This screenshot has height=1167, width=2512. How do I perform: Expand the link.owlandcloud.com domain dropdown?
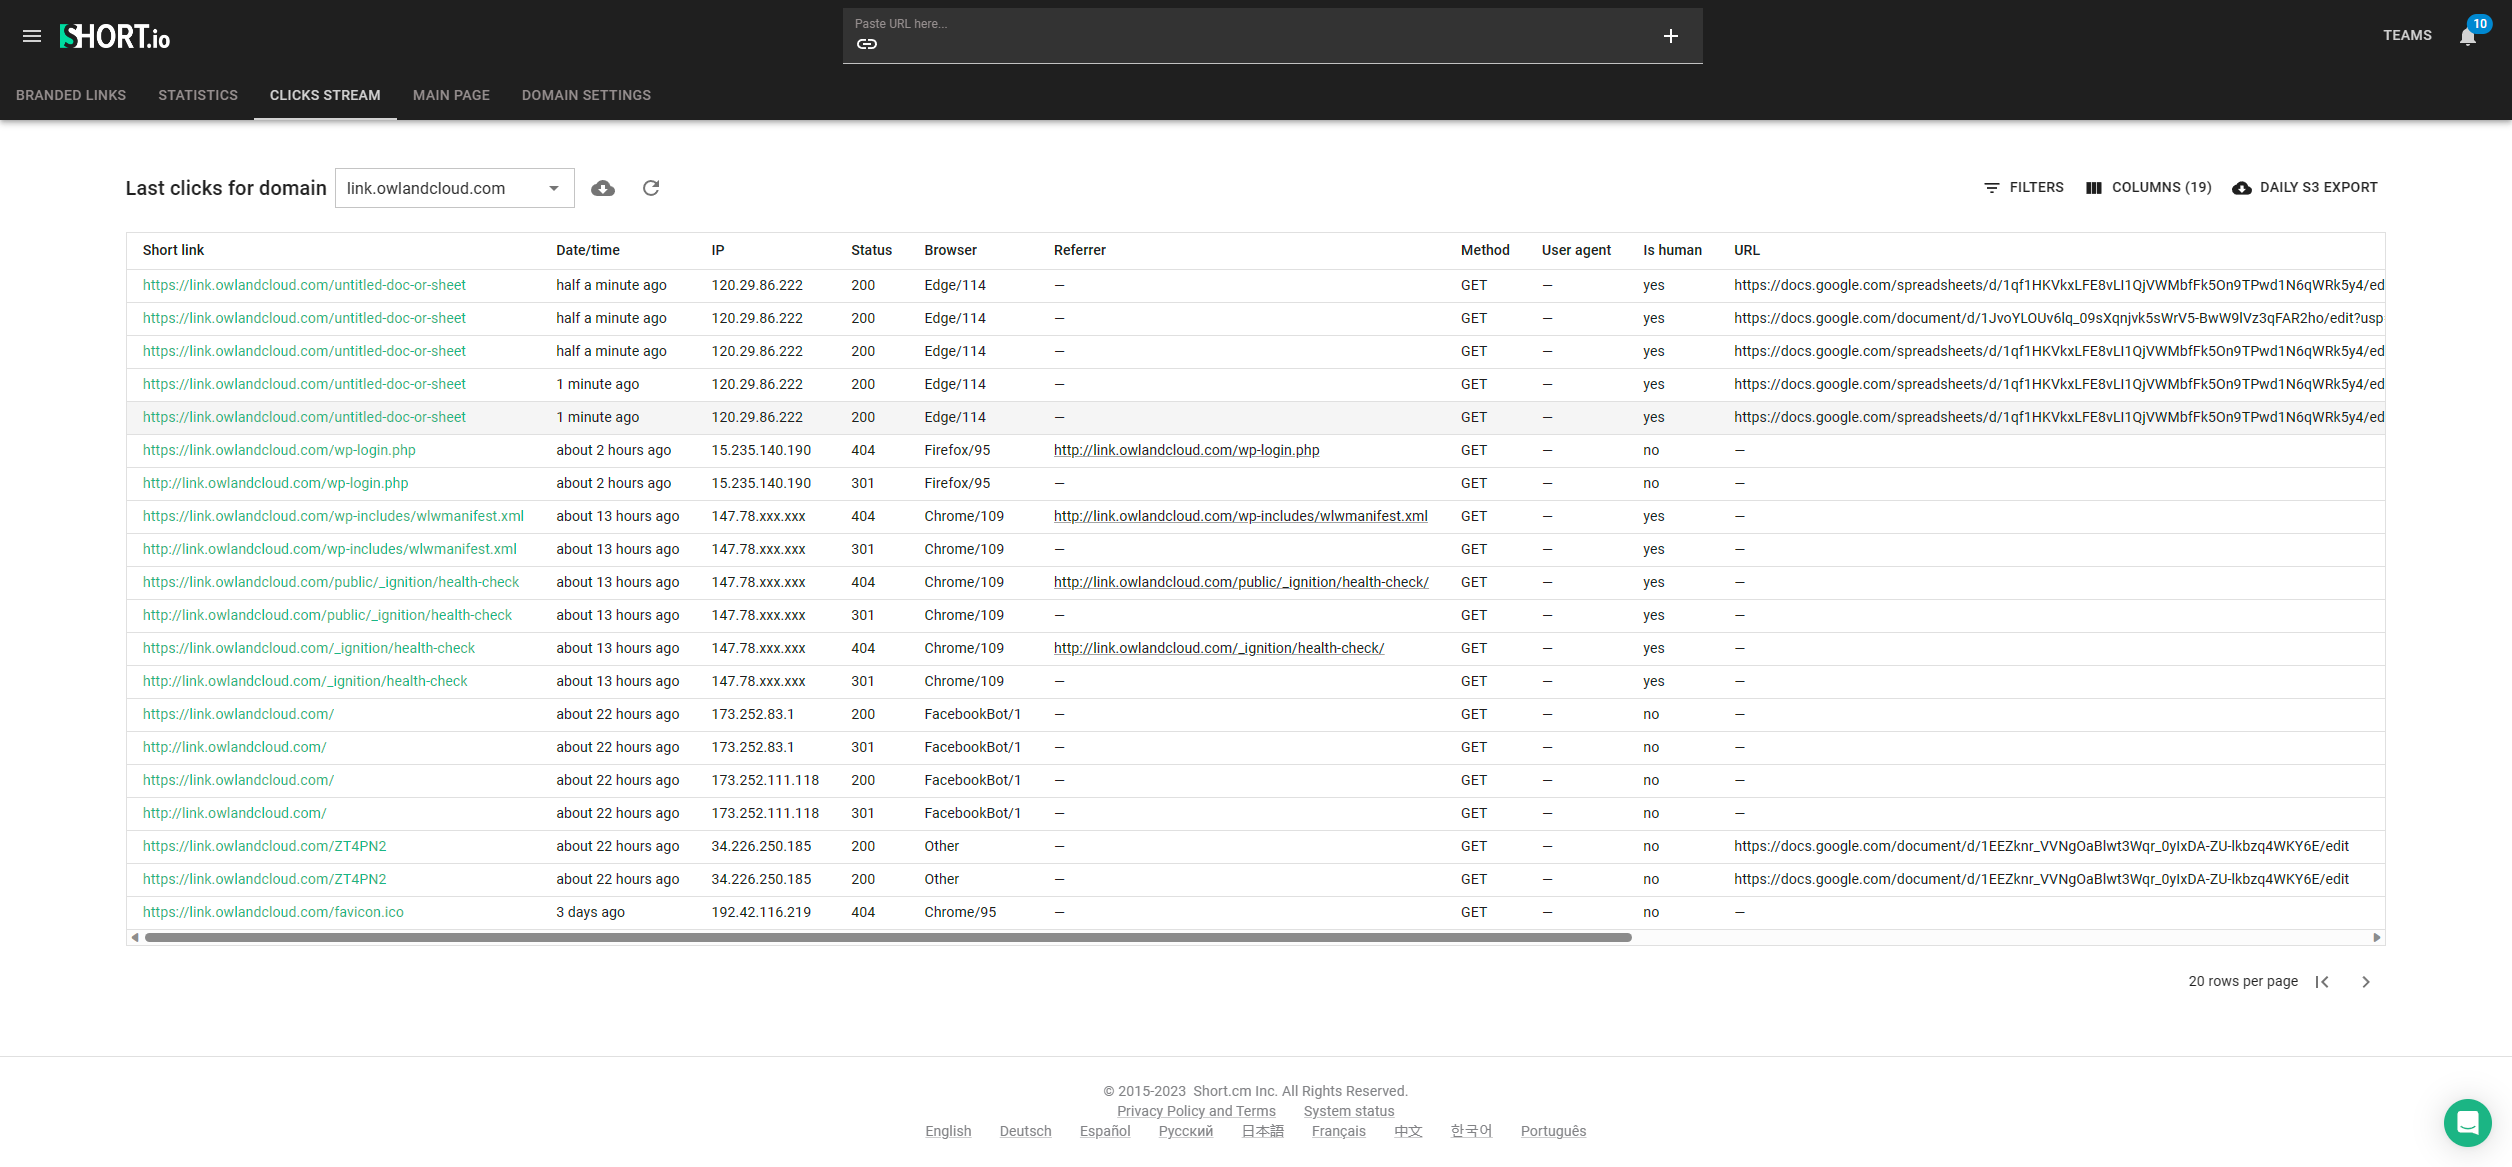pos(454,188)
